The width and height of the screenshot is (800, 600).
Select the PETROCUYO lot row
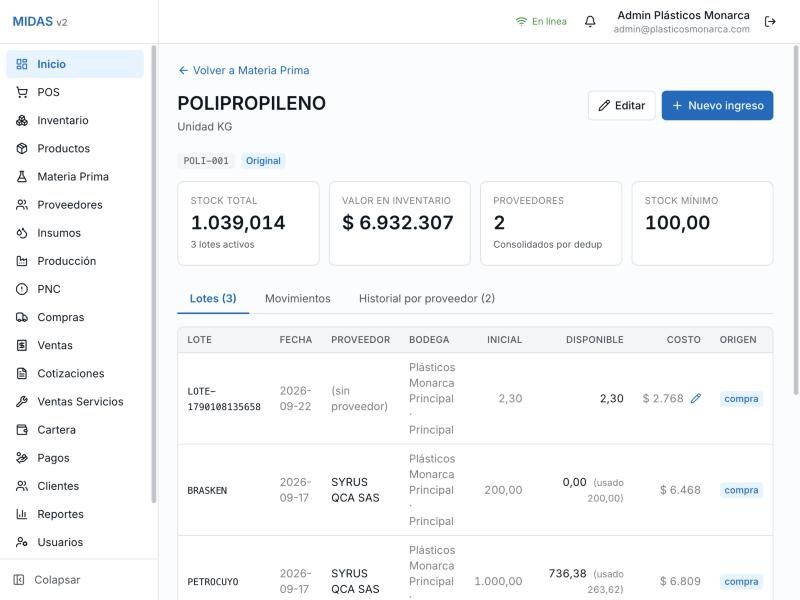pyautogui.click(x=475, y=568)
